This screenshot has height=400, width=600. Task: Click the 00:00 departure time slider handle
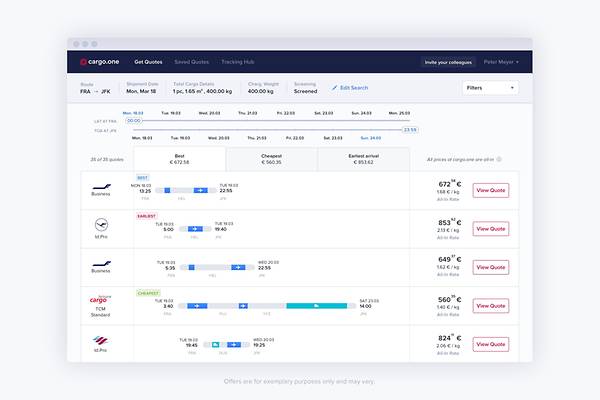[133, 121]
